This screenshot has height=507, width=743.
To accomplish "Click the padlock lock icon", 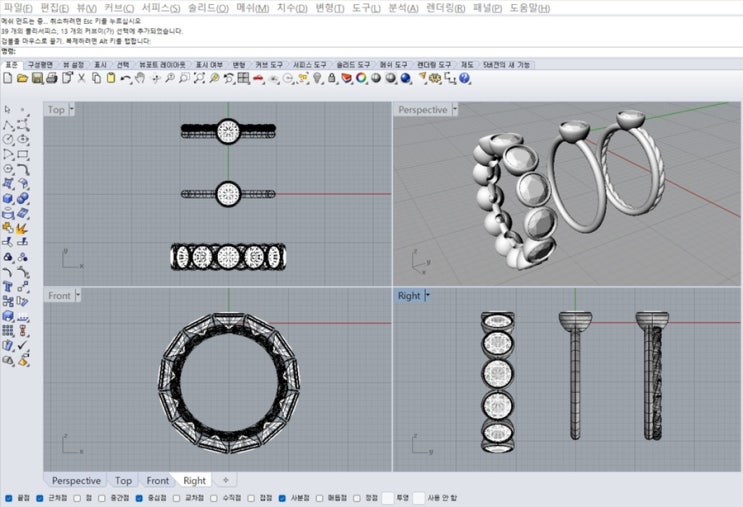I will (x=332, y=78).
